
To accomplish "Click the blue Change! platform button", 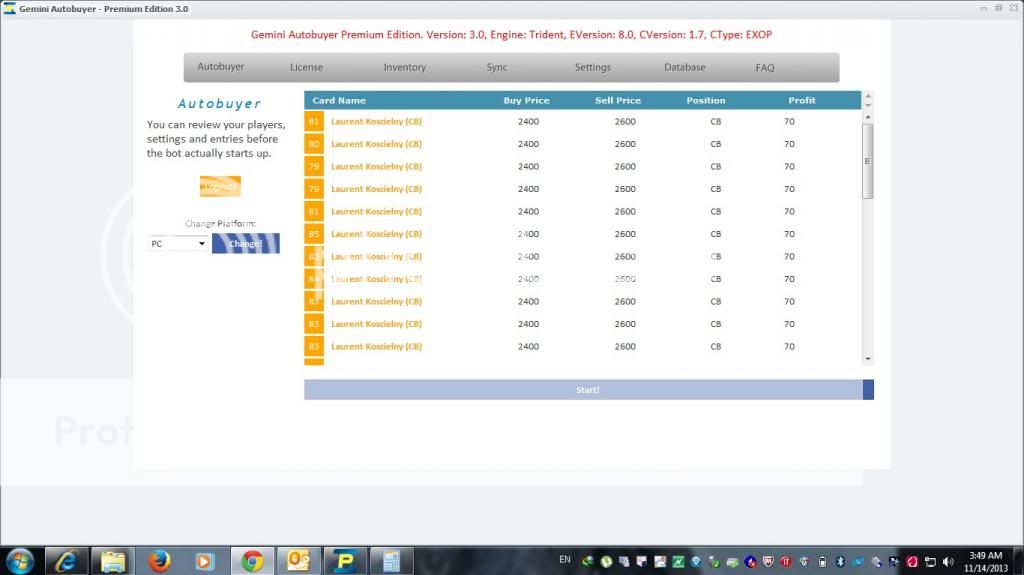I will pos(246,243).
